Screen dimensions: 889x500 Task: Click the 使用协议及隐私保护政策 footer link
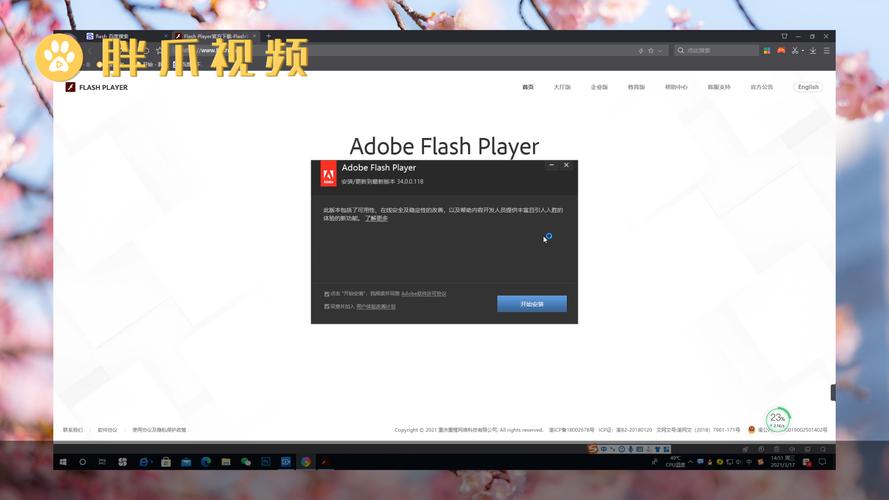(159, 430)
